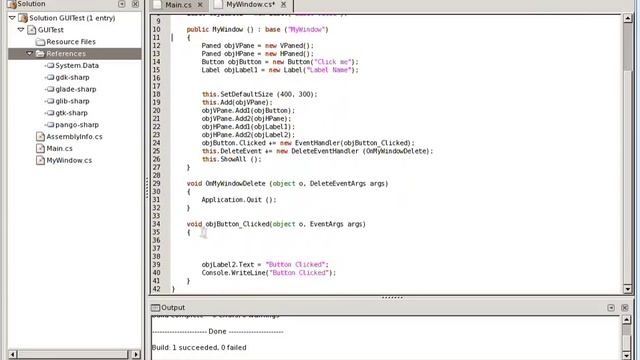Click the gtk-sharp reference icon
Viewport: 640px width, 360px height.
coord(50,113)
